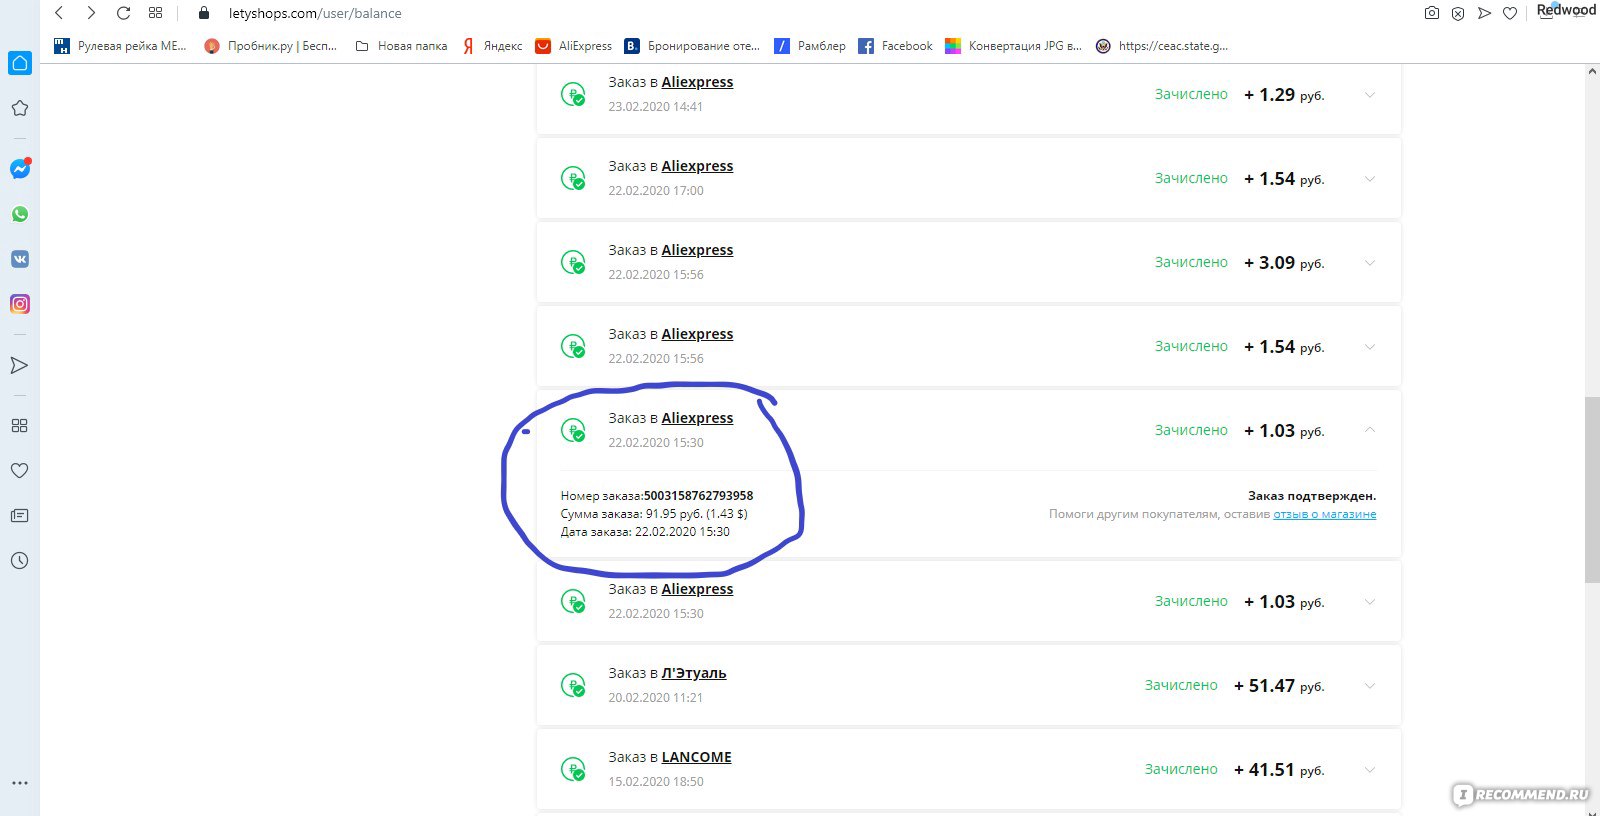The height and width of the screenshot is (816, 1600).
Task: Open the Рулевая рейка МЕ... bookmark
Action: tap(120, 46)
